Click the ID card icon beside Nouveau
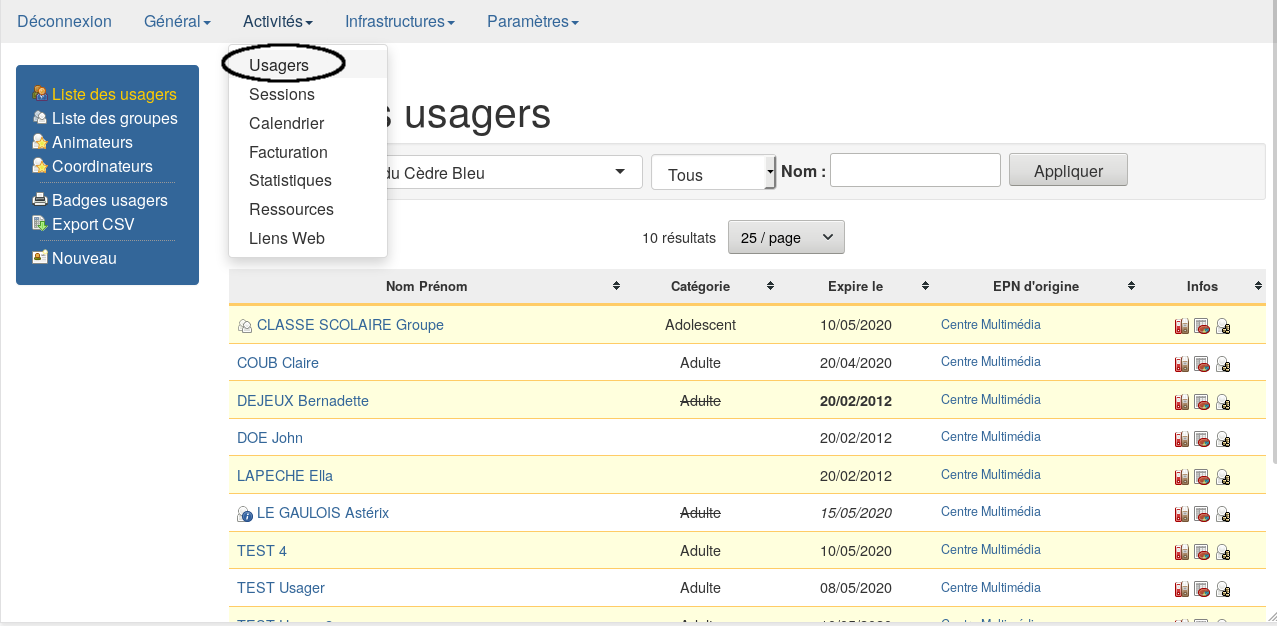Image resolution: width=1277 pixels, height=626 pixels. coord(39,258)
